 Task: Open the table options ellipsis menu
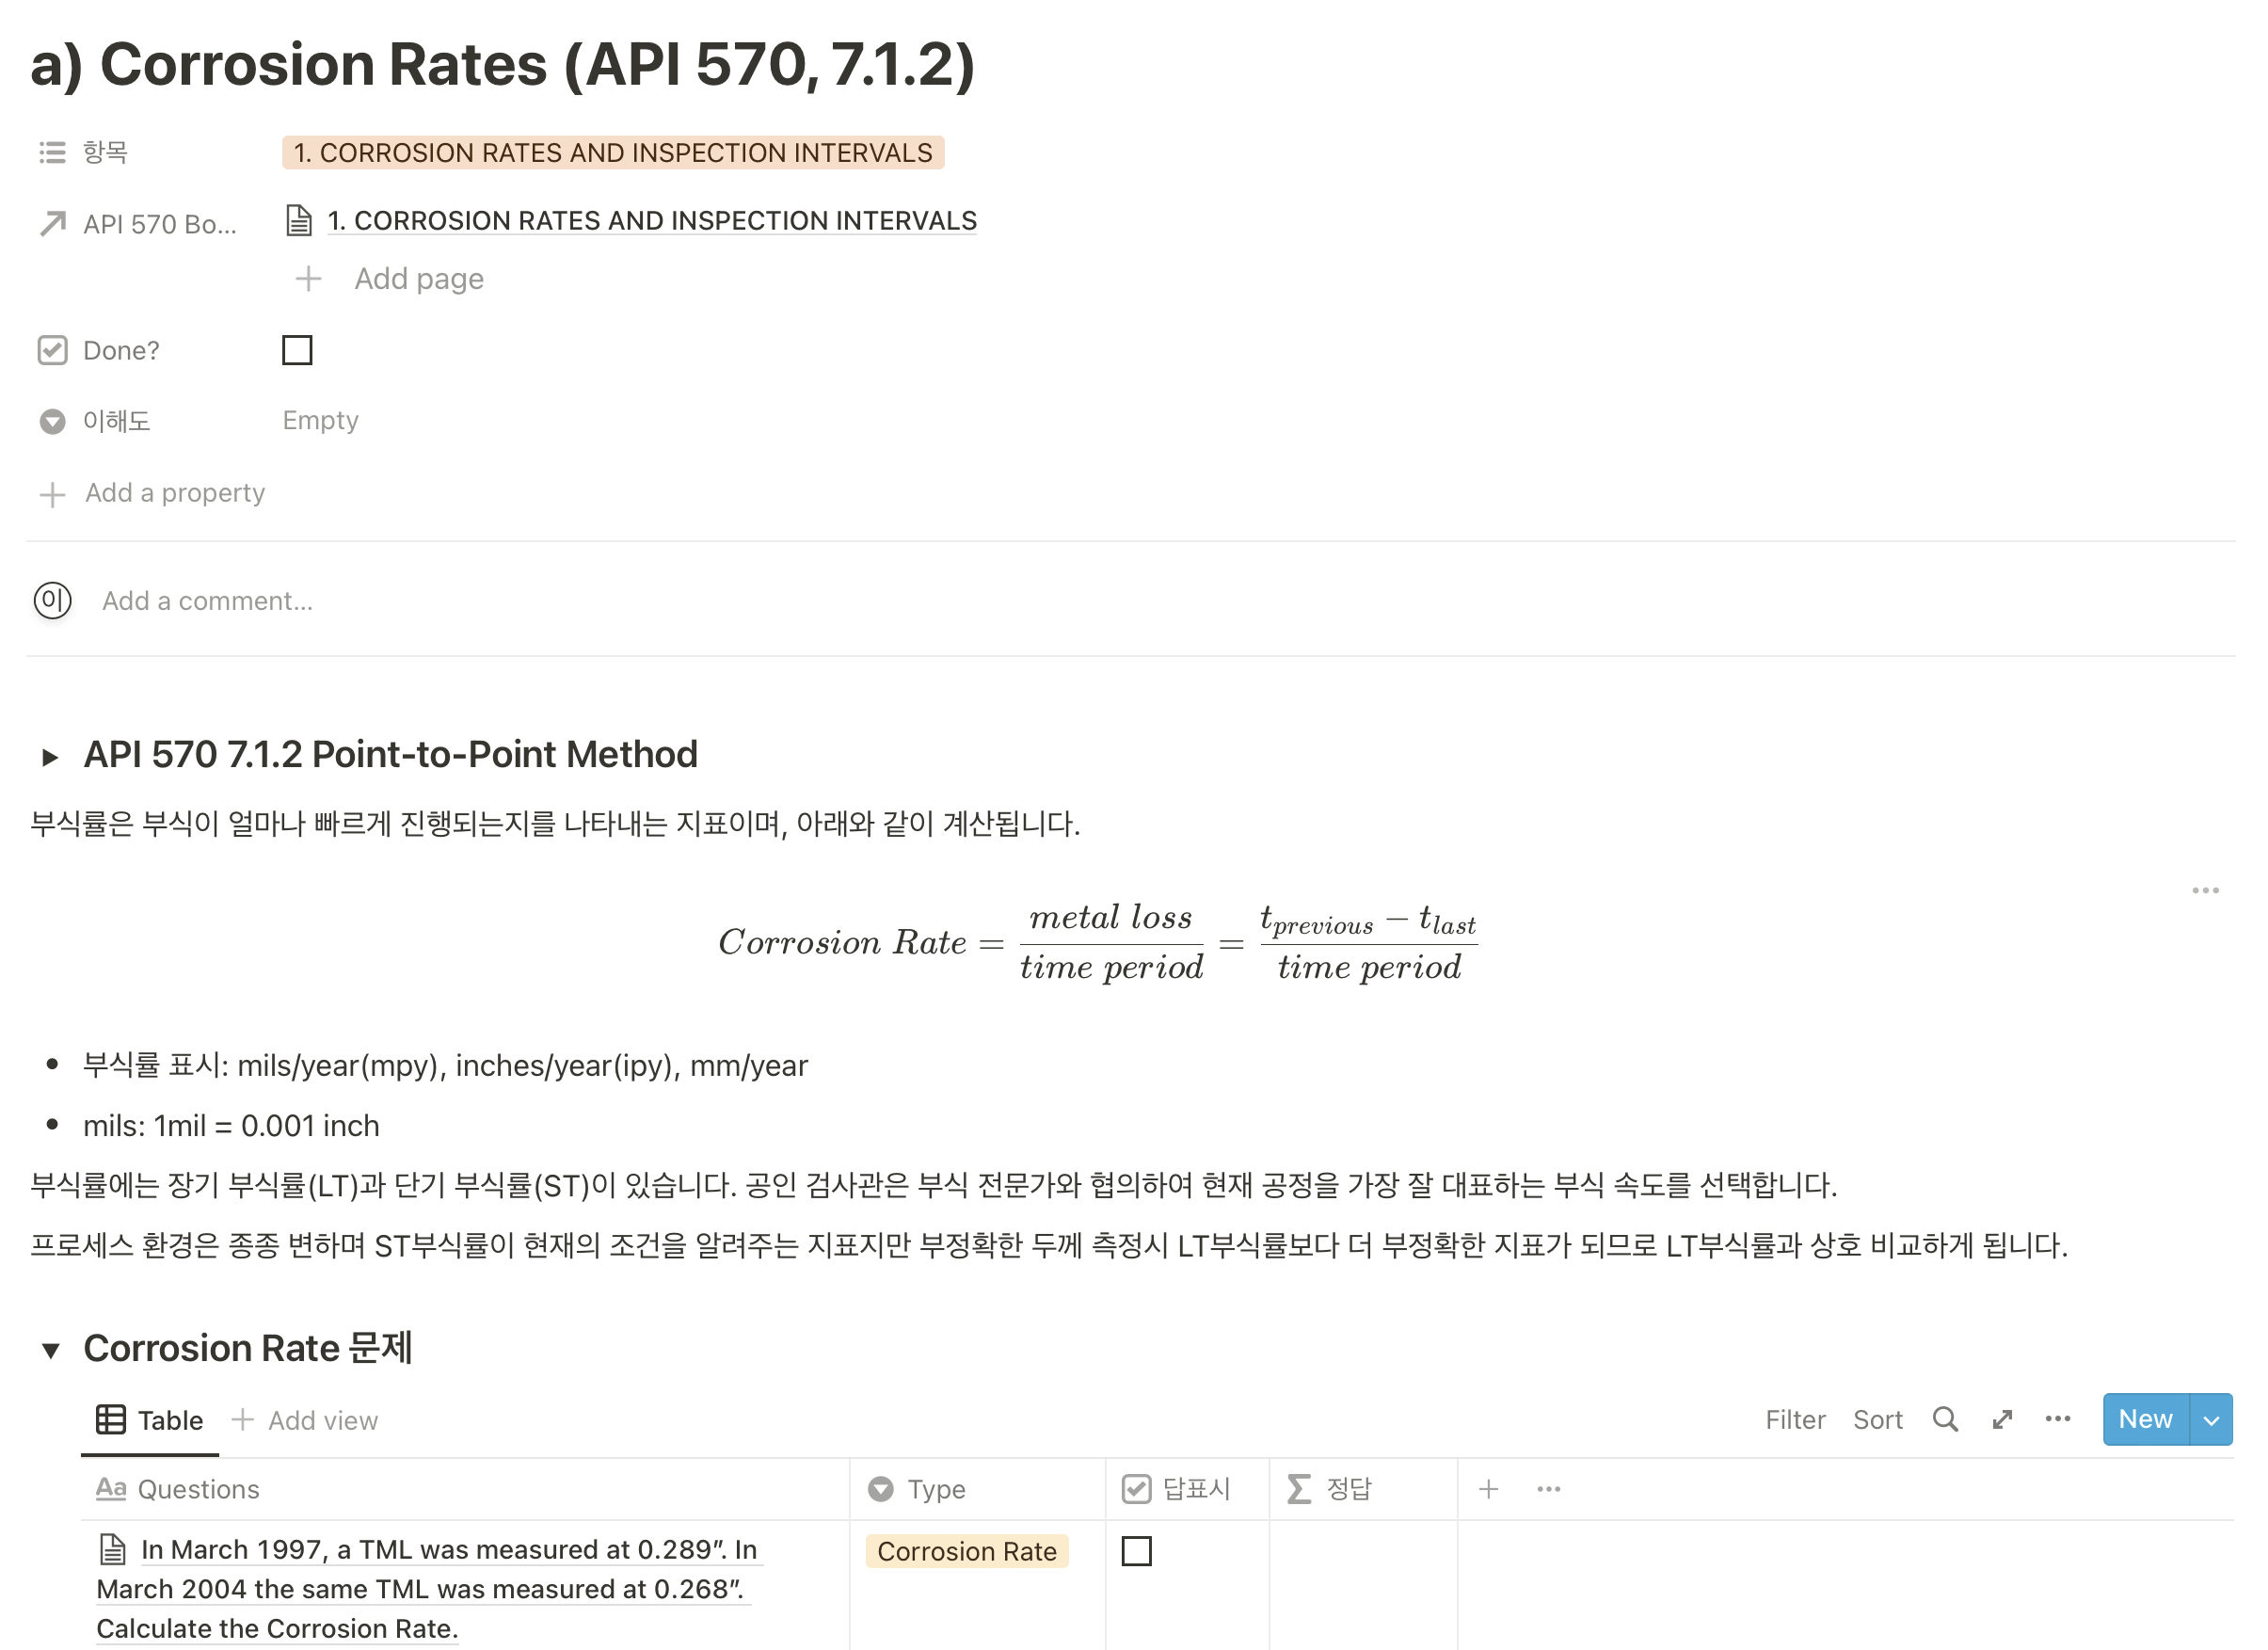(2057, 1419)
